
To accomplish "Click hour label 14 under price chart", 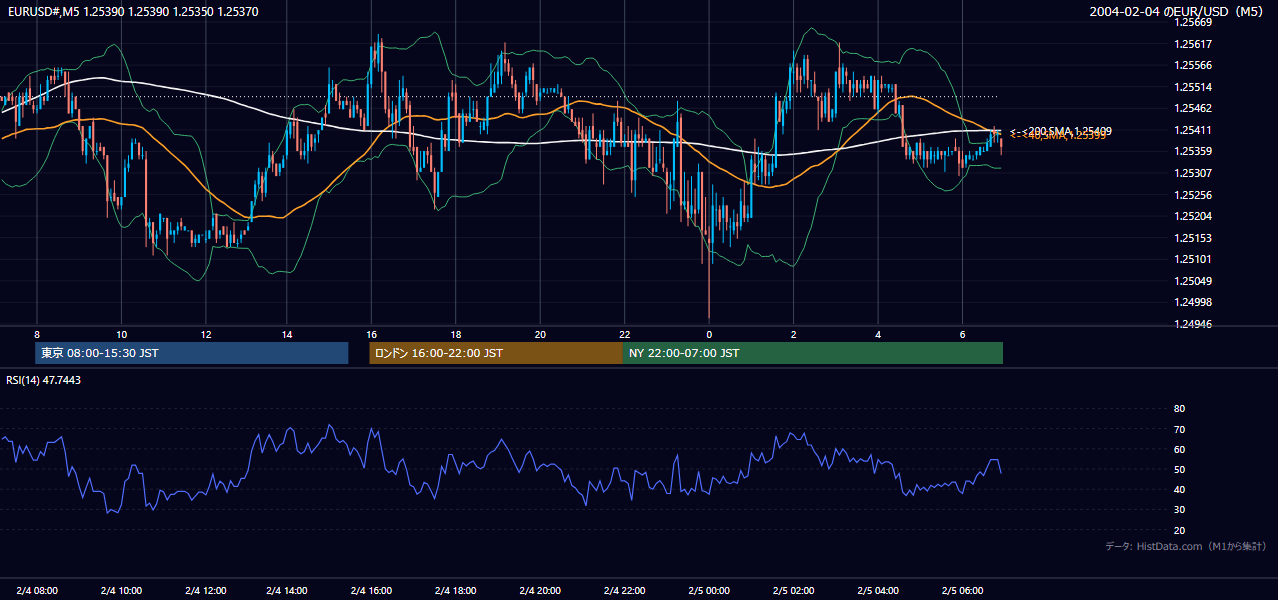I will coord(288,334).
